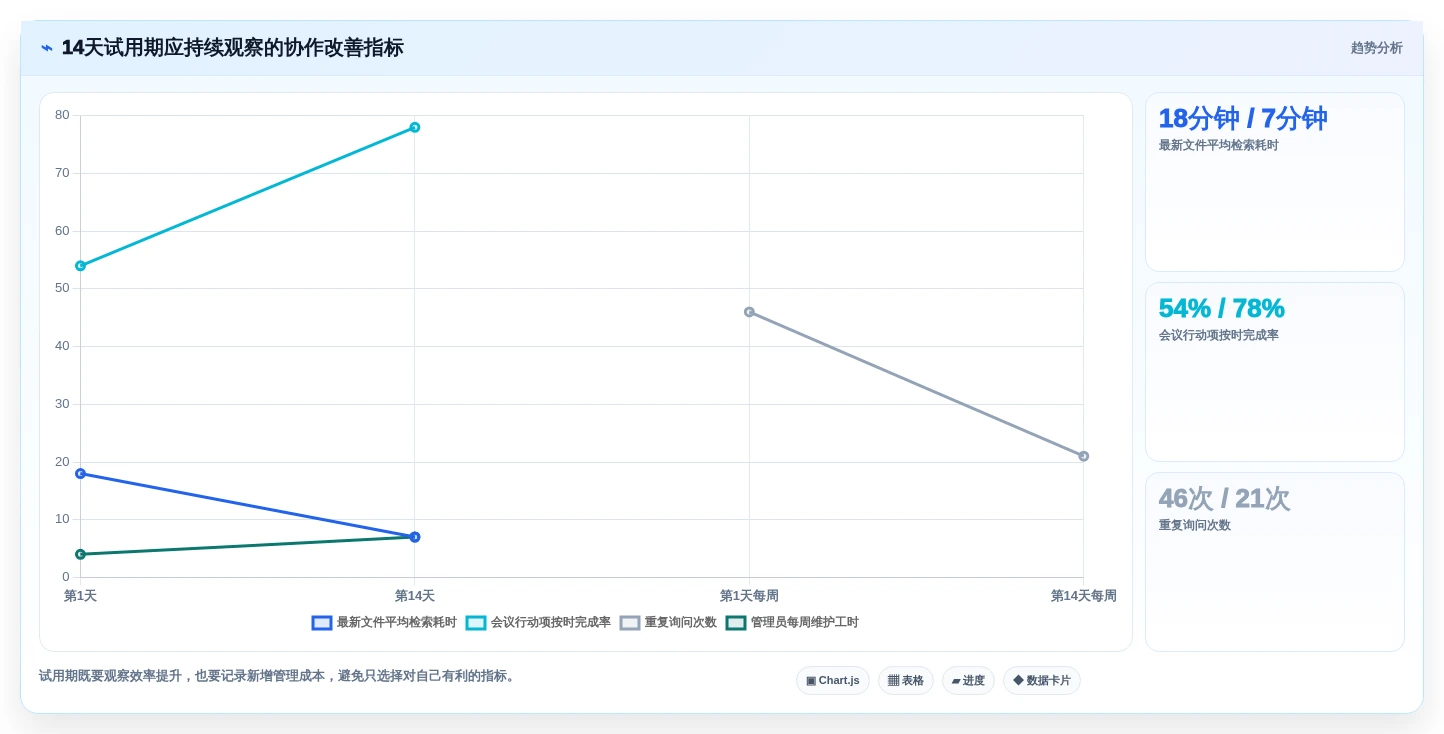Viewport: 1444px width, 734px height.
Task: Select the 表格 tag chip
Action: pyautogui.click(x=906, y=680)
